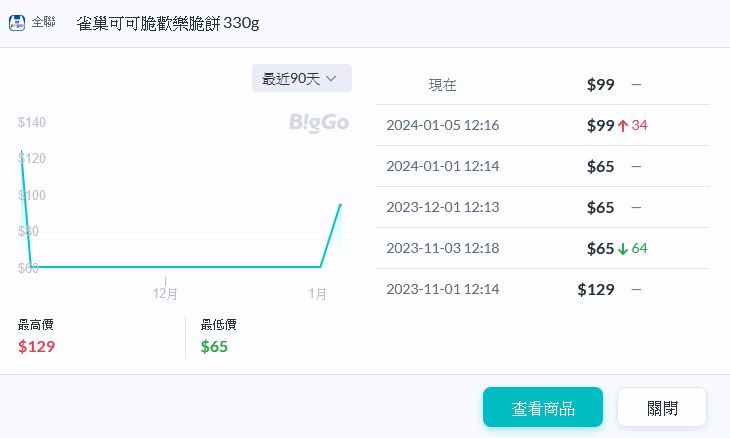The image size is (730, 438).
Task: Click the price line's rising end point
Action: tap(341, 204)
